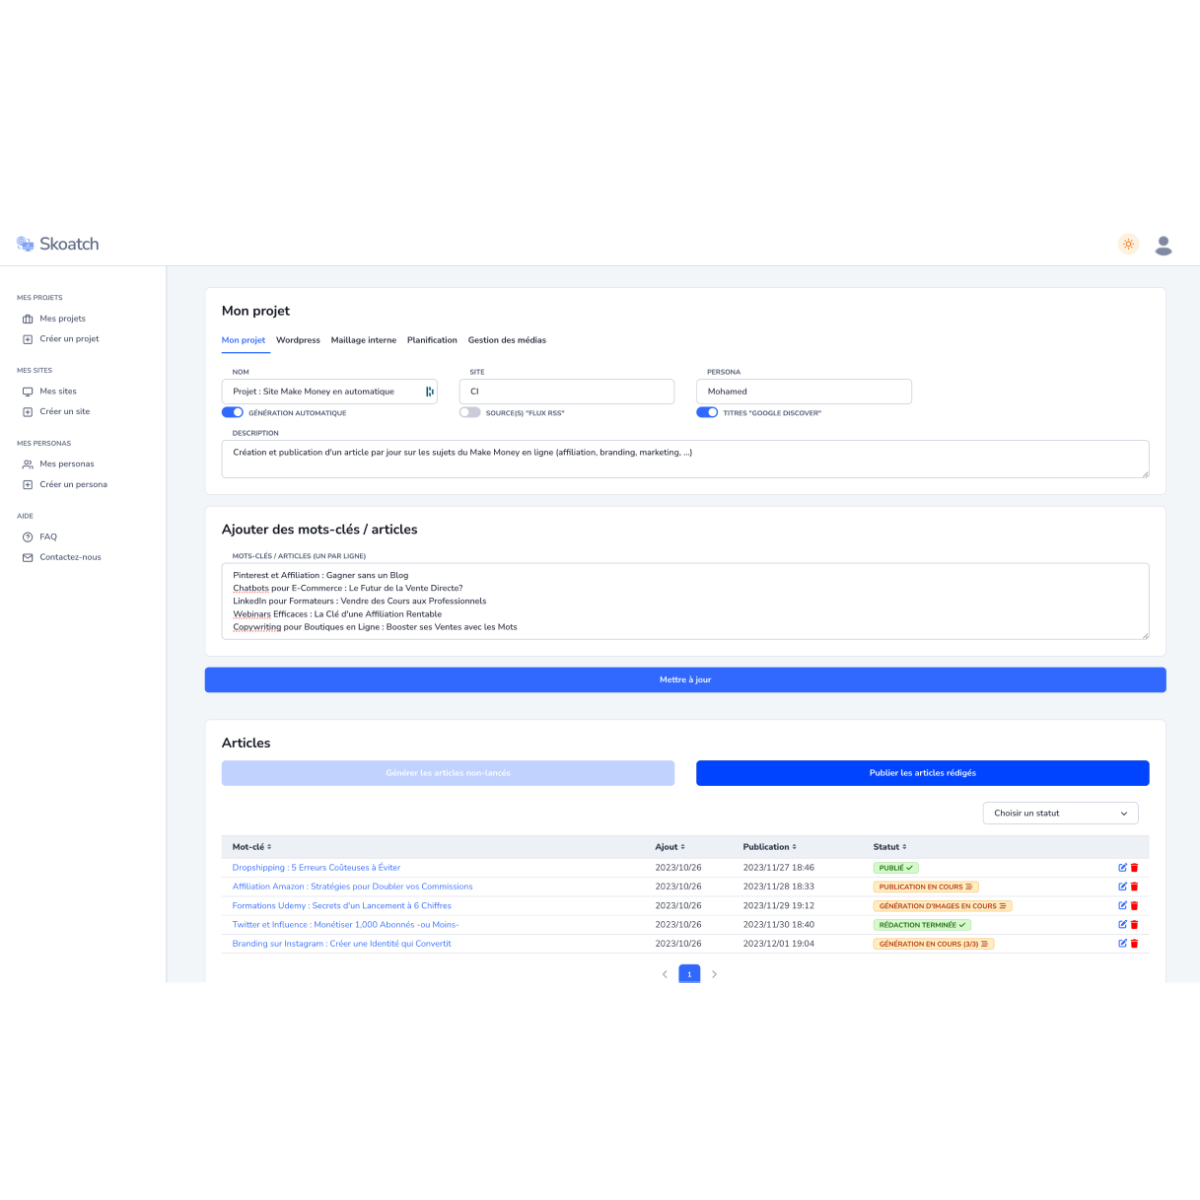Open the Gestion des médias tab
Image resolution: width=1200 pixels, height=1200 pixels.
507,340
